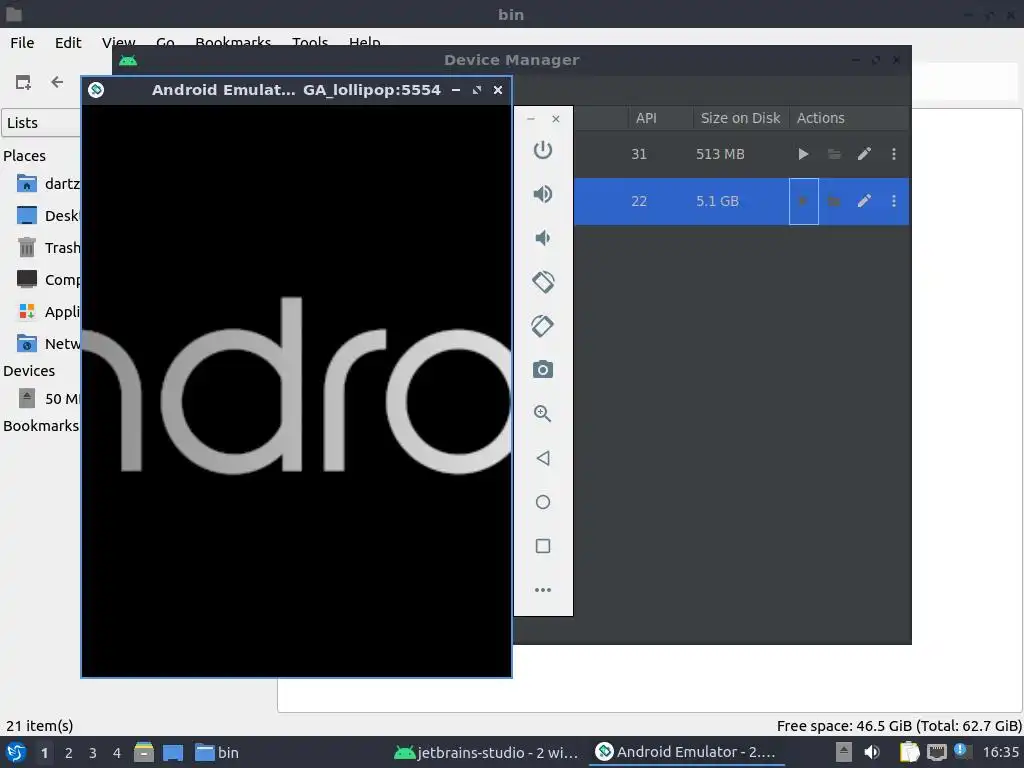Viewport: 1024px width, 768px height.
Task: Rotate the emulator left
Action: tap(543, 282)
